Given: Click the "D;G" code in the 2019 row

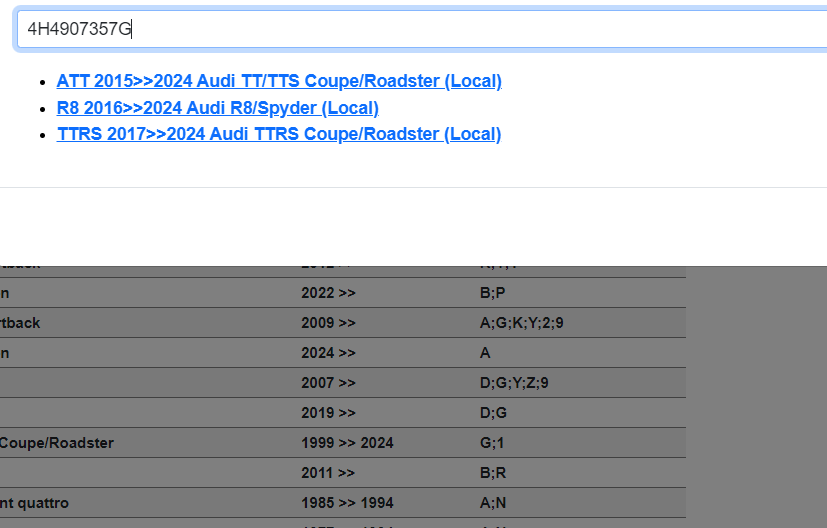Looking at the screenshot, I should coord(494,413).
